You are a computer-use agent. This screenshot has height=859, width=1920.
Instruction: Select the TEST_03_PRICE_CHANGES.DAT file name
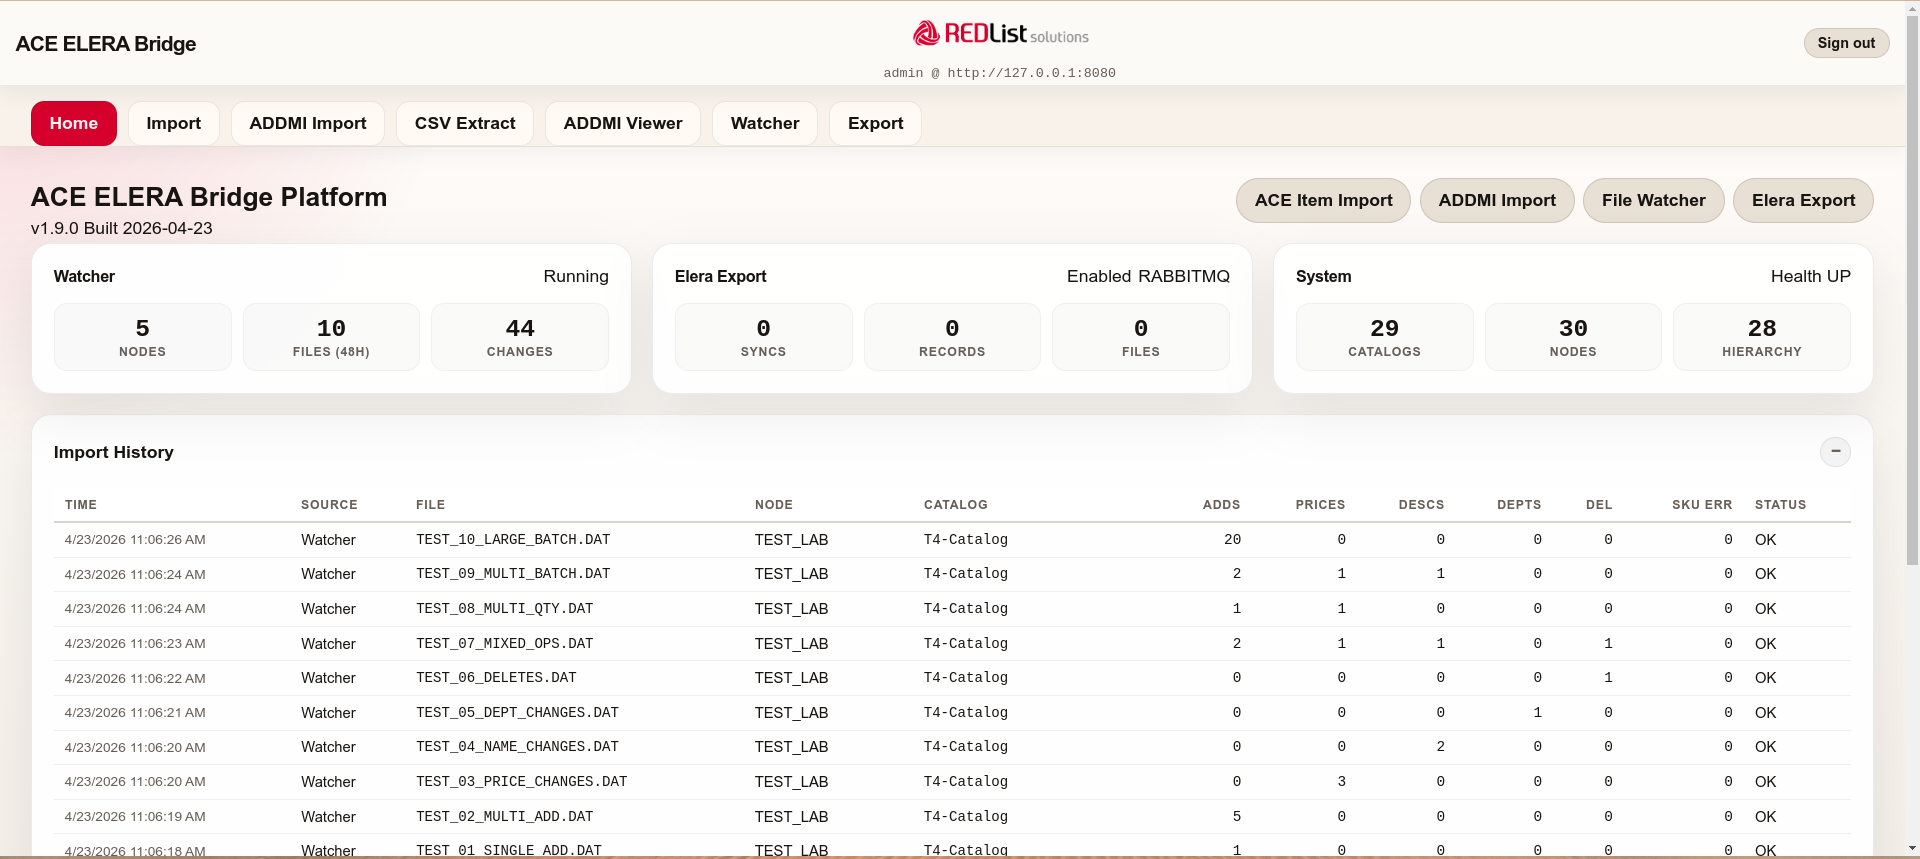pyautogui.click(x=522, y=782)
